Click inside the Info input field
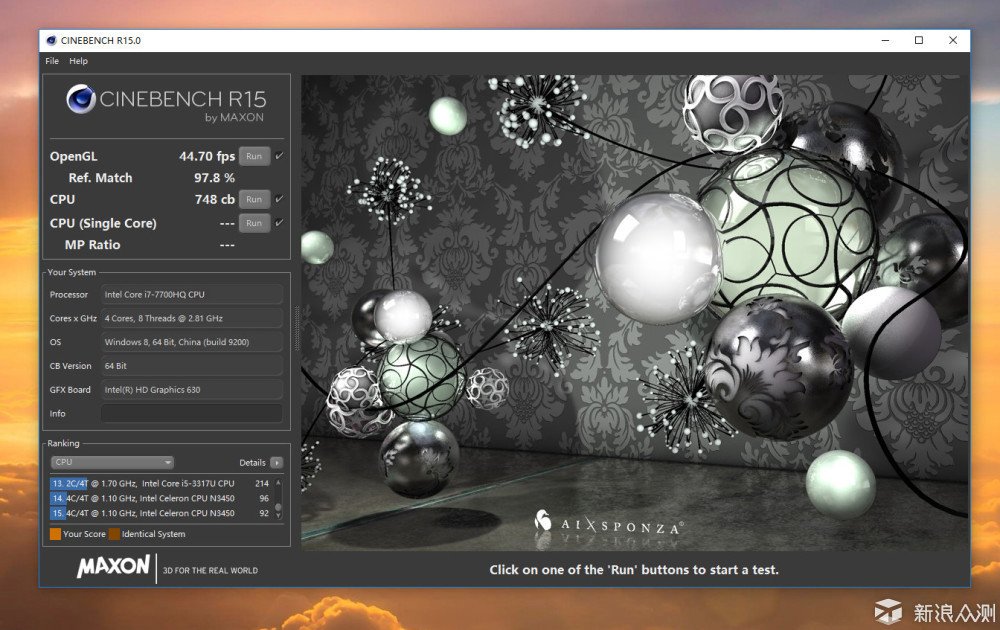Image resolution: width=1000 pixels, height=630 pixels. click(191, 413)
